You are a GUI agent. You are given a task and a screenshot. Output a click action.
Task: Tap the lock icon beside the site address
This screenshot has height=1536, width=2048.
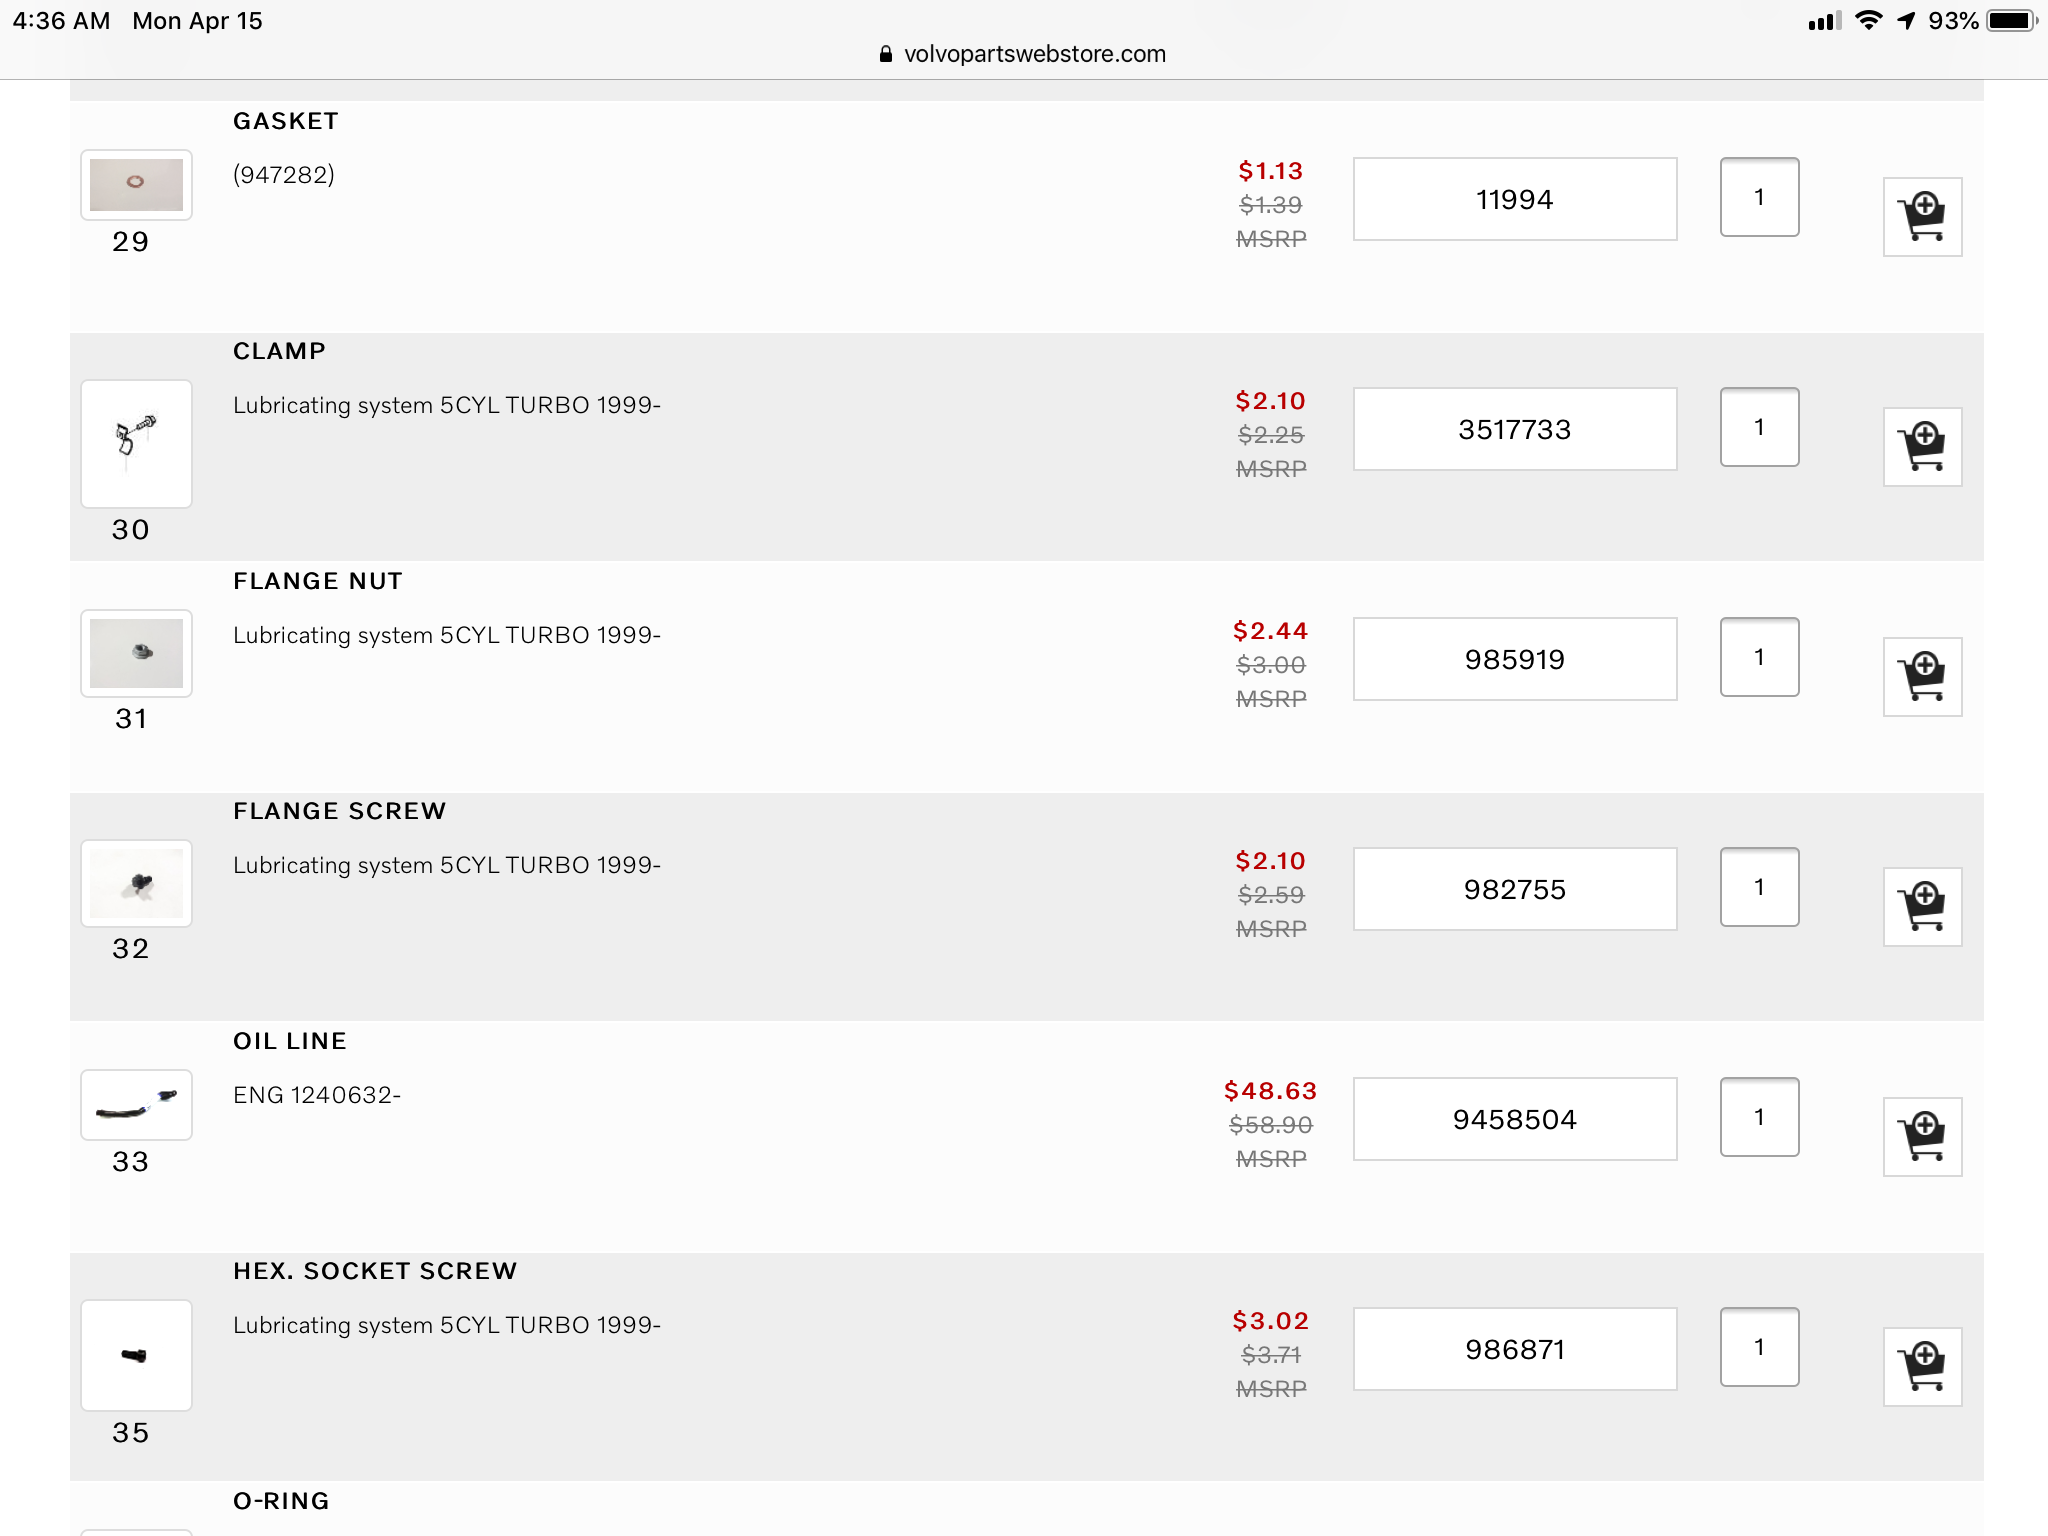885,54
